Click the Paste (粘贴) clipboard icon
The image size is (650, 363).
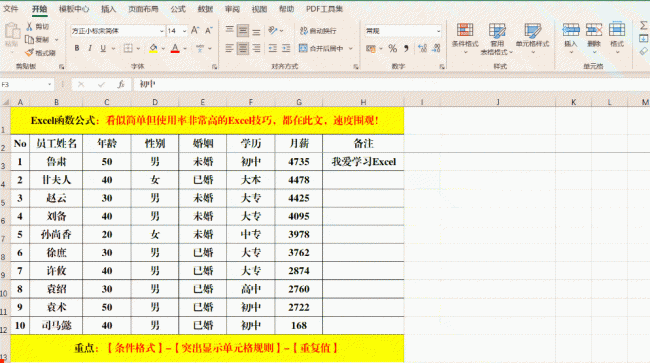point(12,31)
